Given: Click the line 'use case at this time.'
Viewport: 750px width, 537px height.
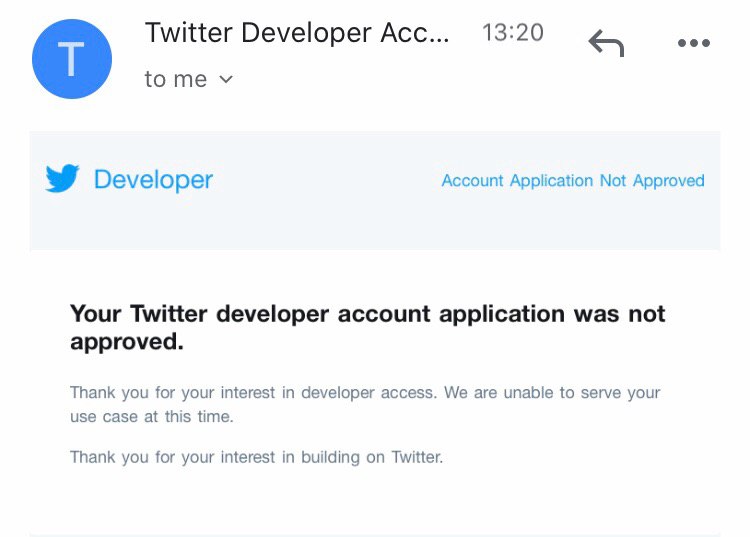Looking at the screenshot, I should click(151, 416).
